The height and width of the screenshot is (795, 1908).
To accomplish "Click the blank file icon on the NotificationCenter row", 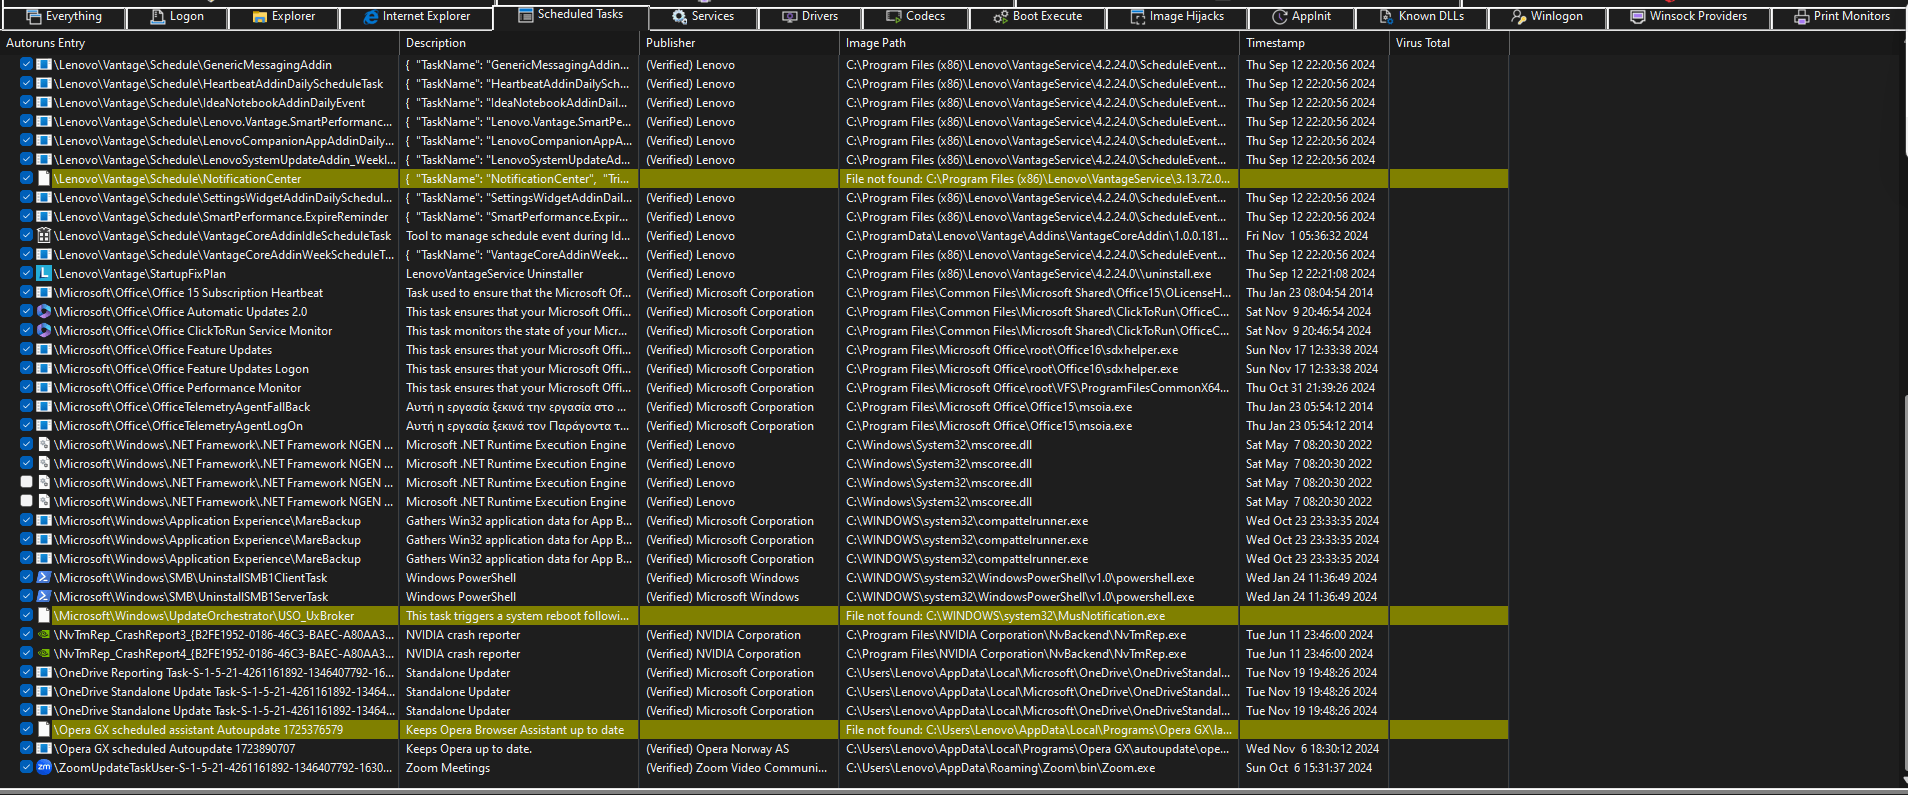I will point(44,179).
